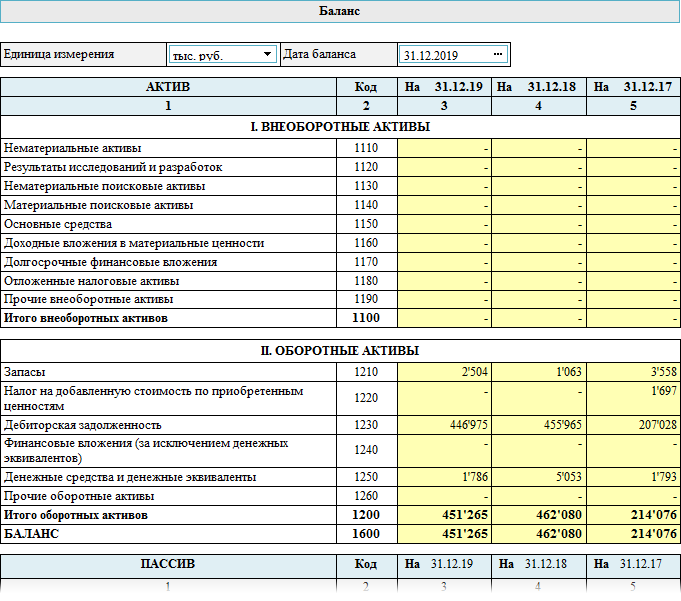The width and height of the screenshot is (681, 601).
Task: Select the VAT value 1'697 cell
Action: click(634, 398)
